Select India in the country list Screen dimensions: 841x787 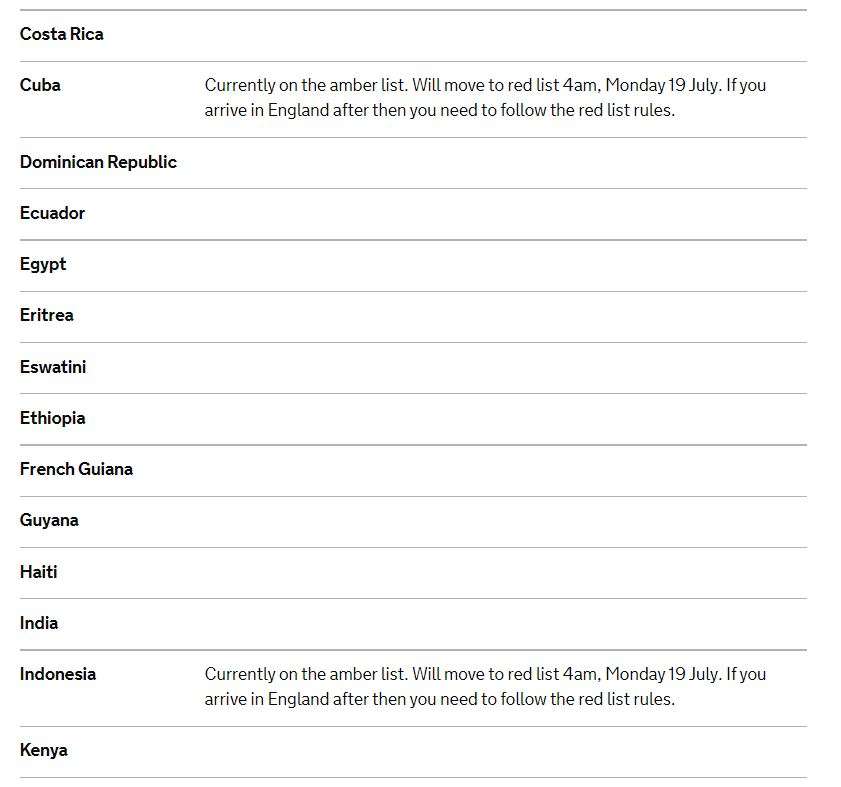coord(39,623)
